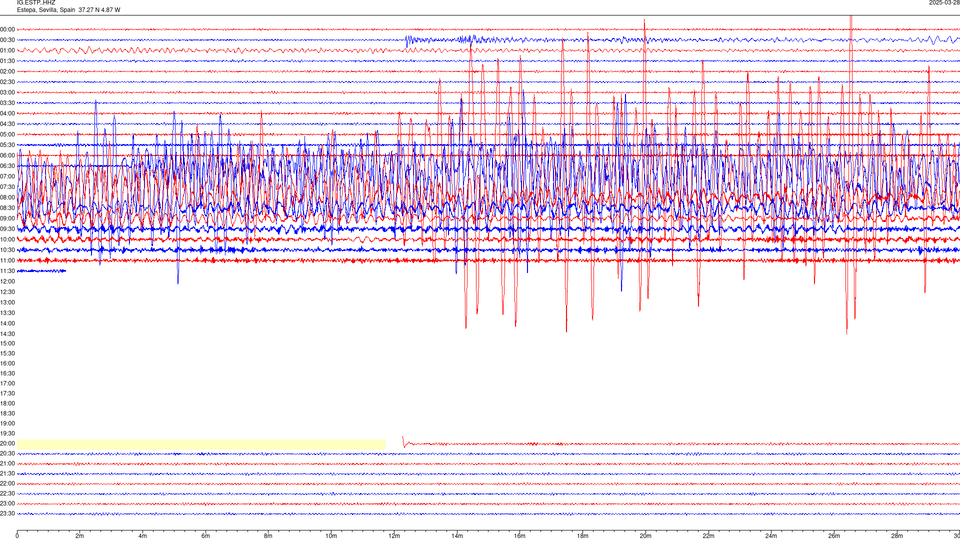Select the 04:30 time row label
The image size is (960, 540).
[x=7, y=124]
